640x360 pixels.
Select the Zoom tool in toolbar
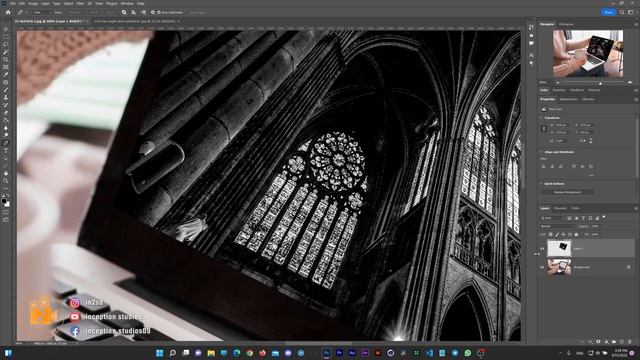(6, 181)
